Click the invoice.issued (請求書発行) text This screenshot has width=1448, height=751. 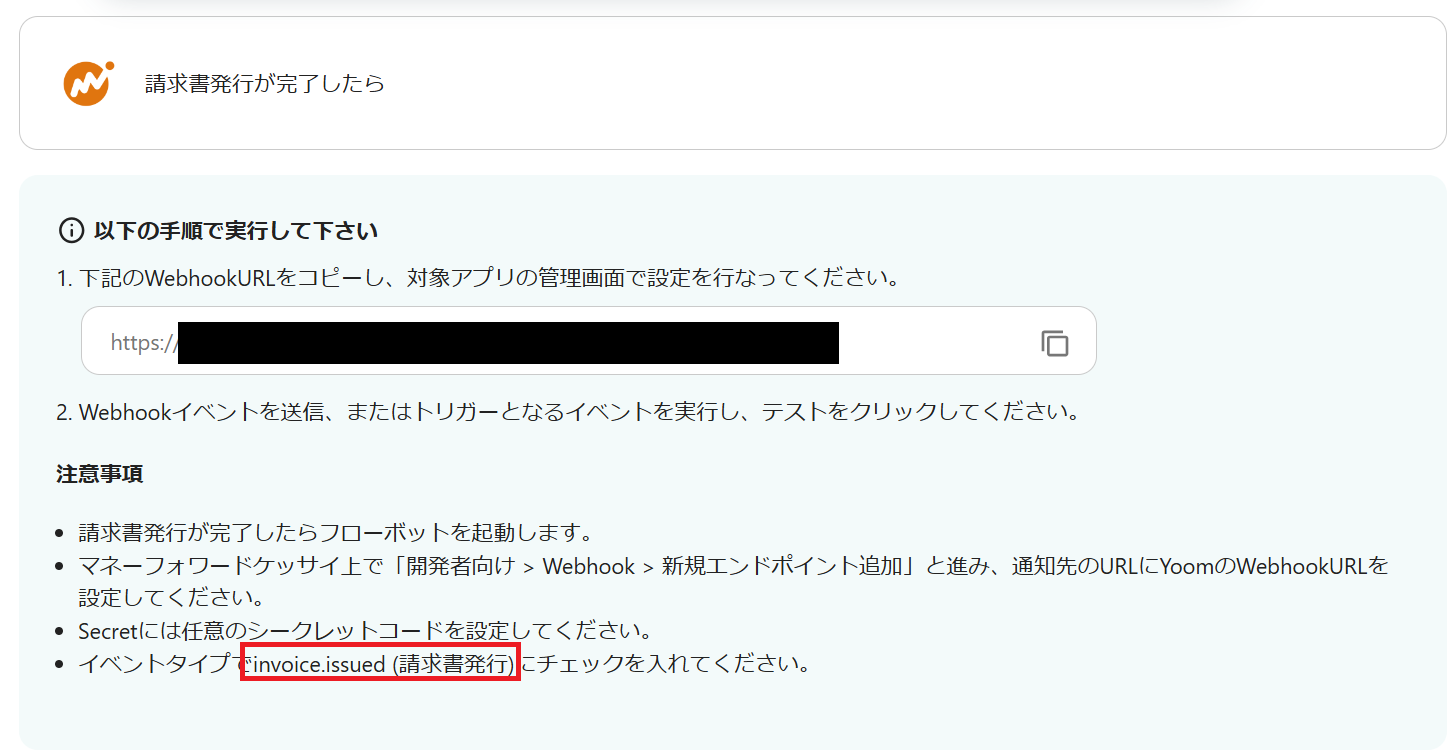click(384, 664)
